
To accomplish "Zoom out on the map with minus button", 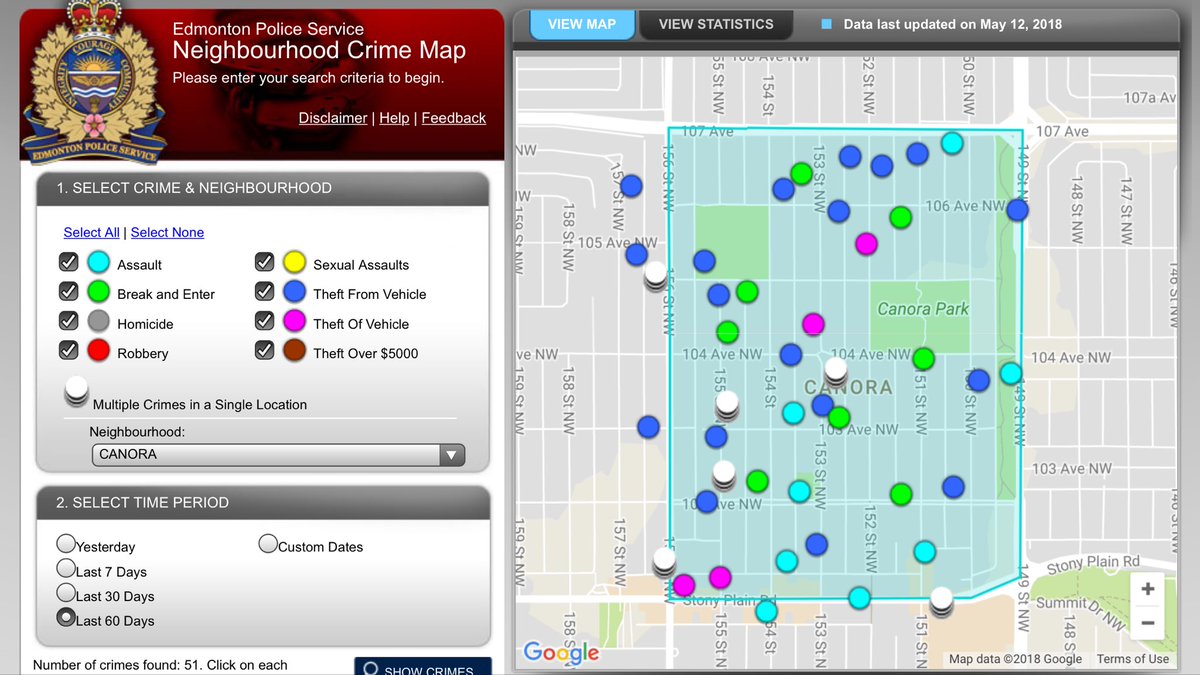I will pyautogui.click(x=1147, y=623).
